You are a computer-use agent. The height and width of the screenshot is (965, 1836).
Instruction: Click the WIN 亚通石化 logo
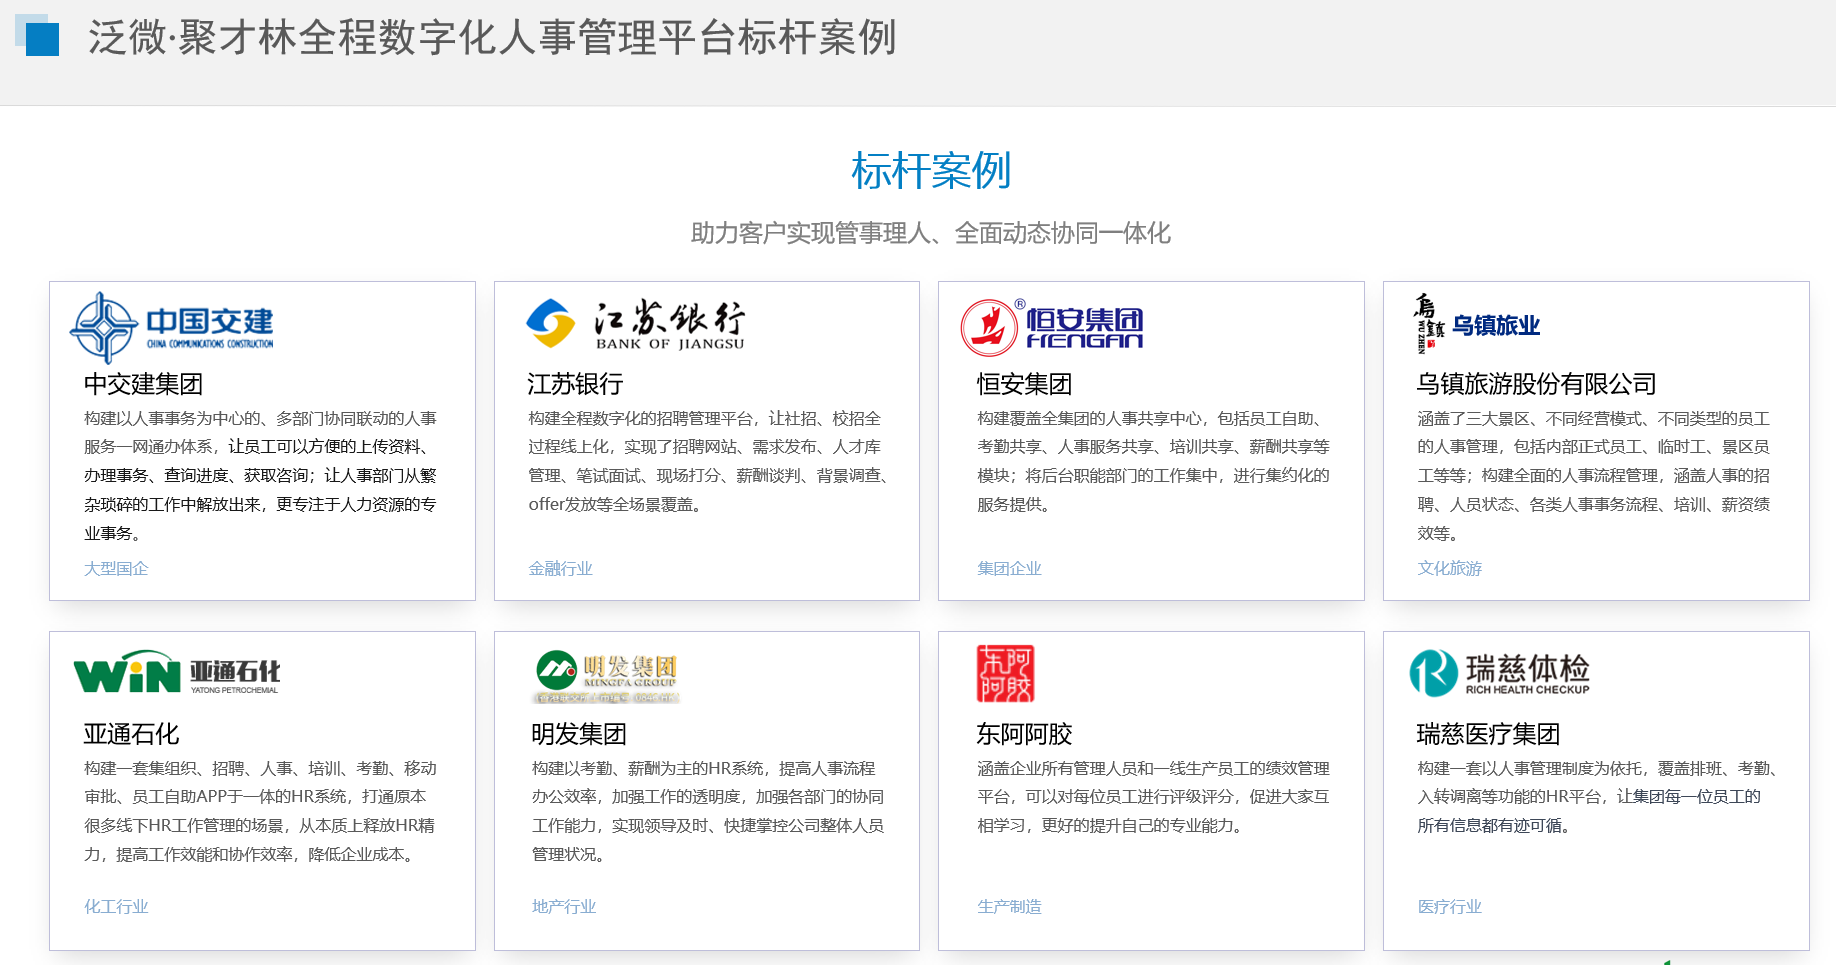(177, 672)
